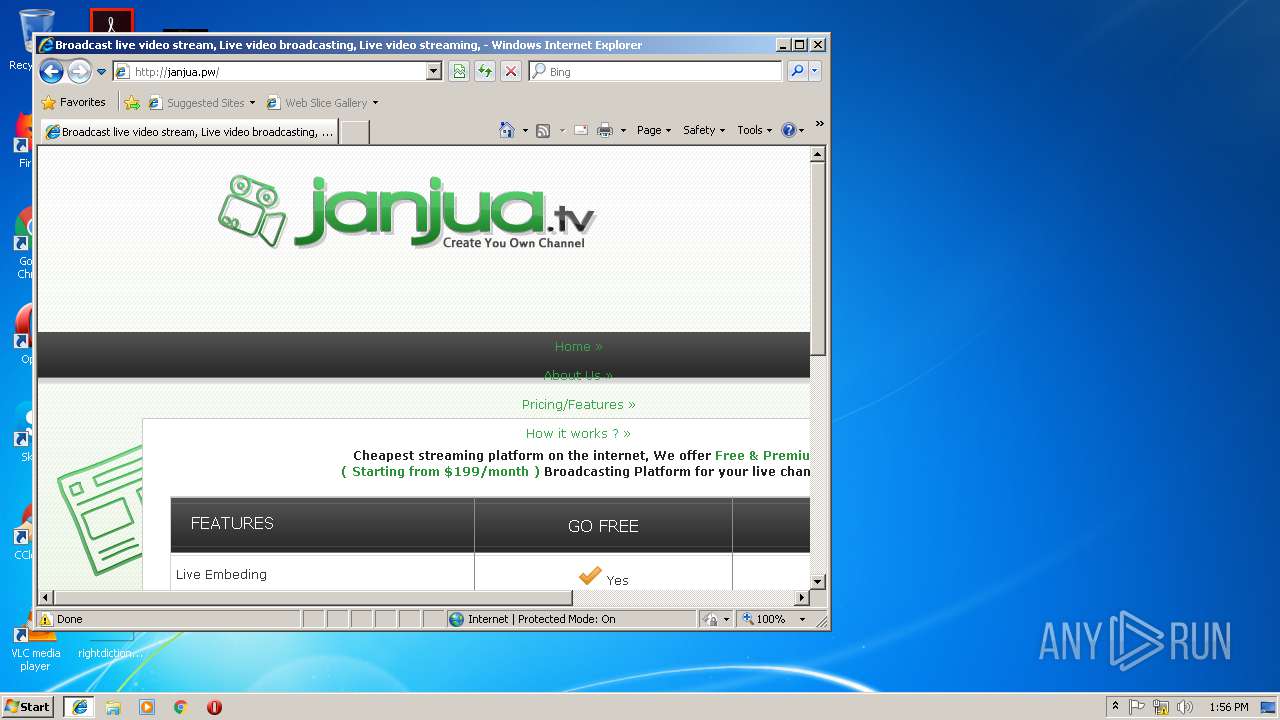
Task: Click the horizontal scrollbar right arrow
Action: 801,598
